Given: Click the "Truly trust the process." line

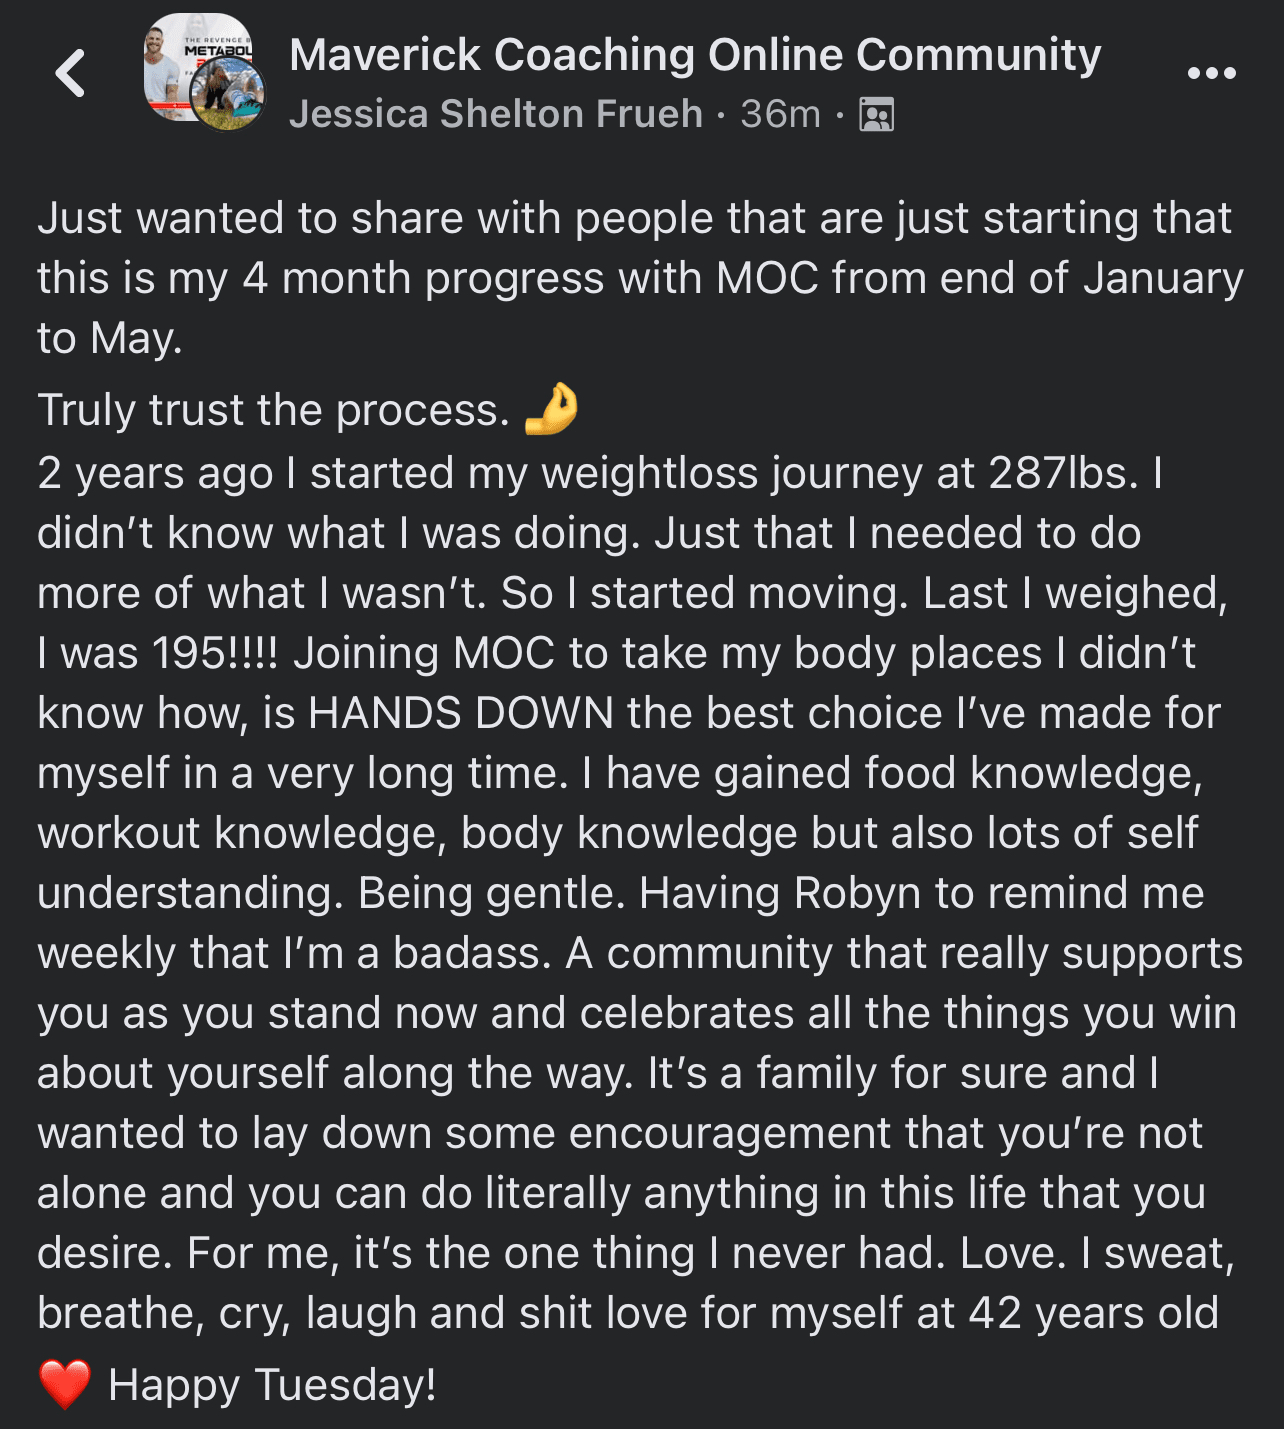Looking at the screenshot, I should 273,410.
